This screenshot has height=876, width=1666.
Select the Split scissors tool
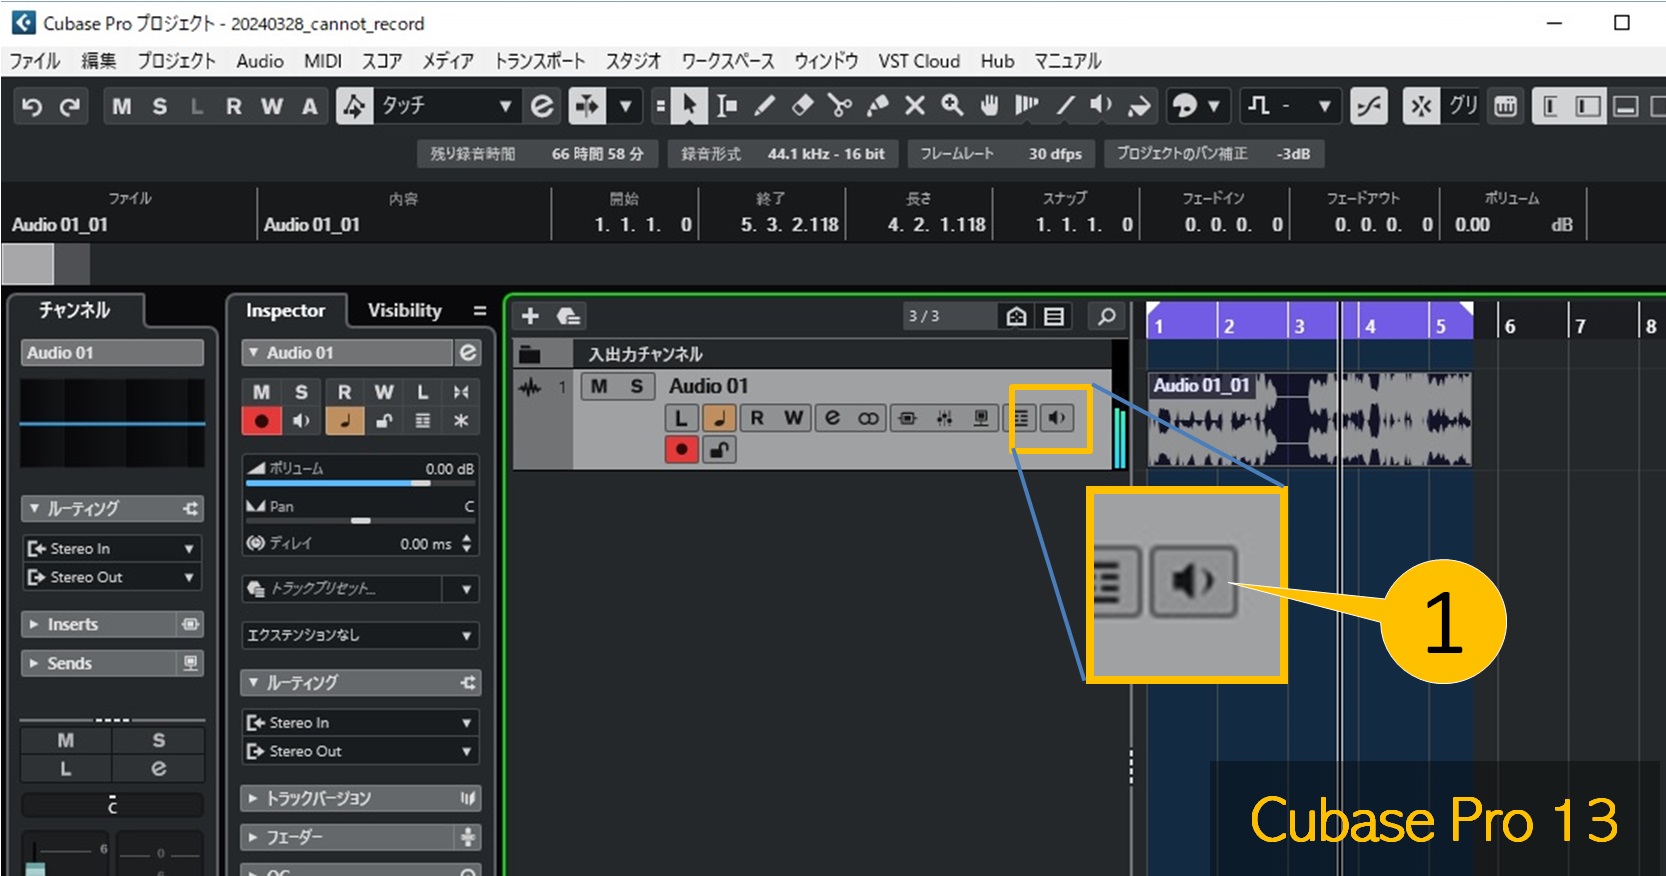[840, 105]
